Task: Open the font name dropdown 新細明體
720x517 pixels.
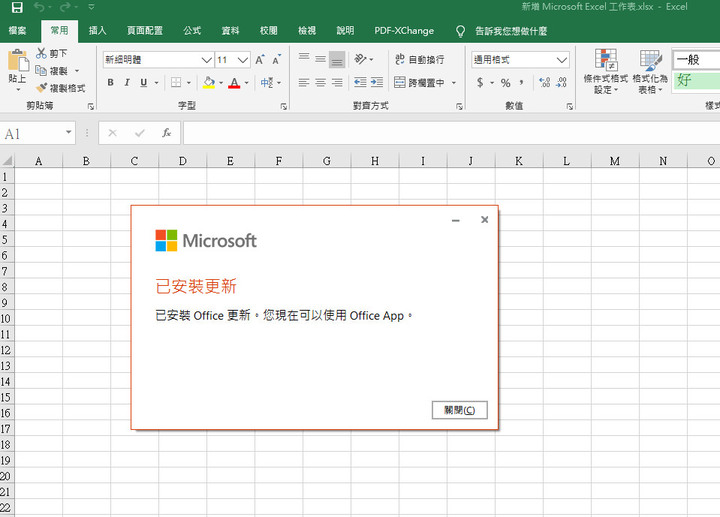Action: pos(207,60)
